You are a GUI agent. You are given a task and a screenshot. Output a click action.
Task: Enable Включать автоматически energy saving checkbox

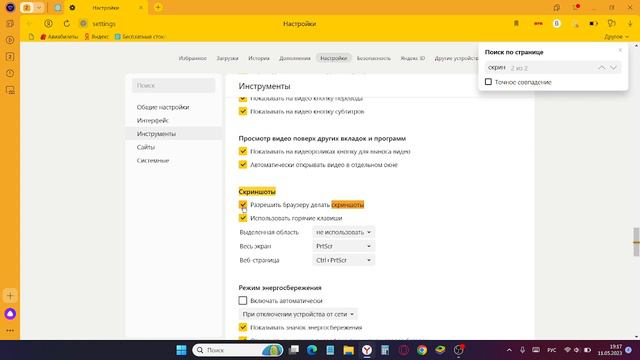(x=243, y=300)
